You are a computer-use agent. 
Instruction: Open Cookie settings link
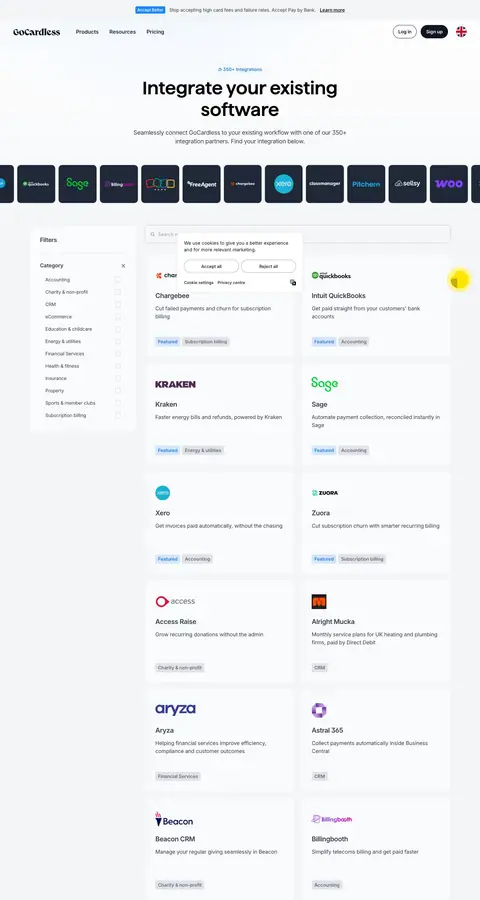[199, 283]
